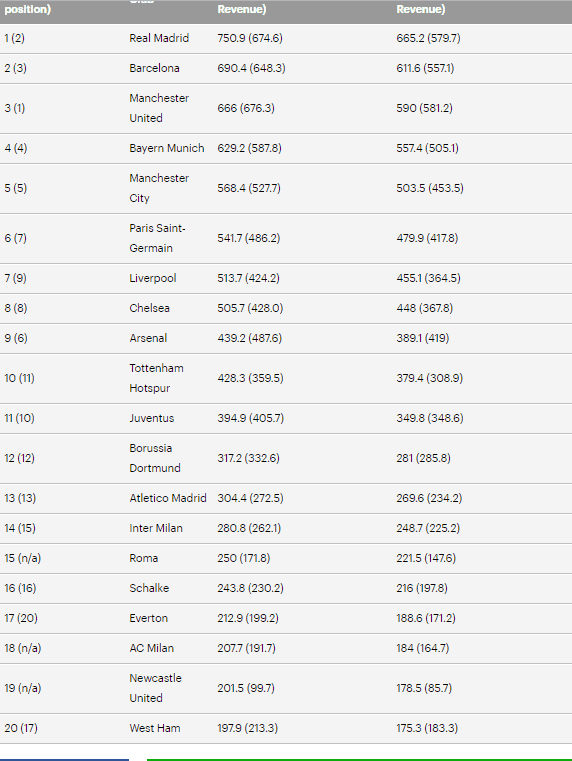
Task: Click Barcelona revenue 690.4 (648.3)
Action: click(x=251, y=68)
